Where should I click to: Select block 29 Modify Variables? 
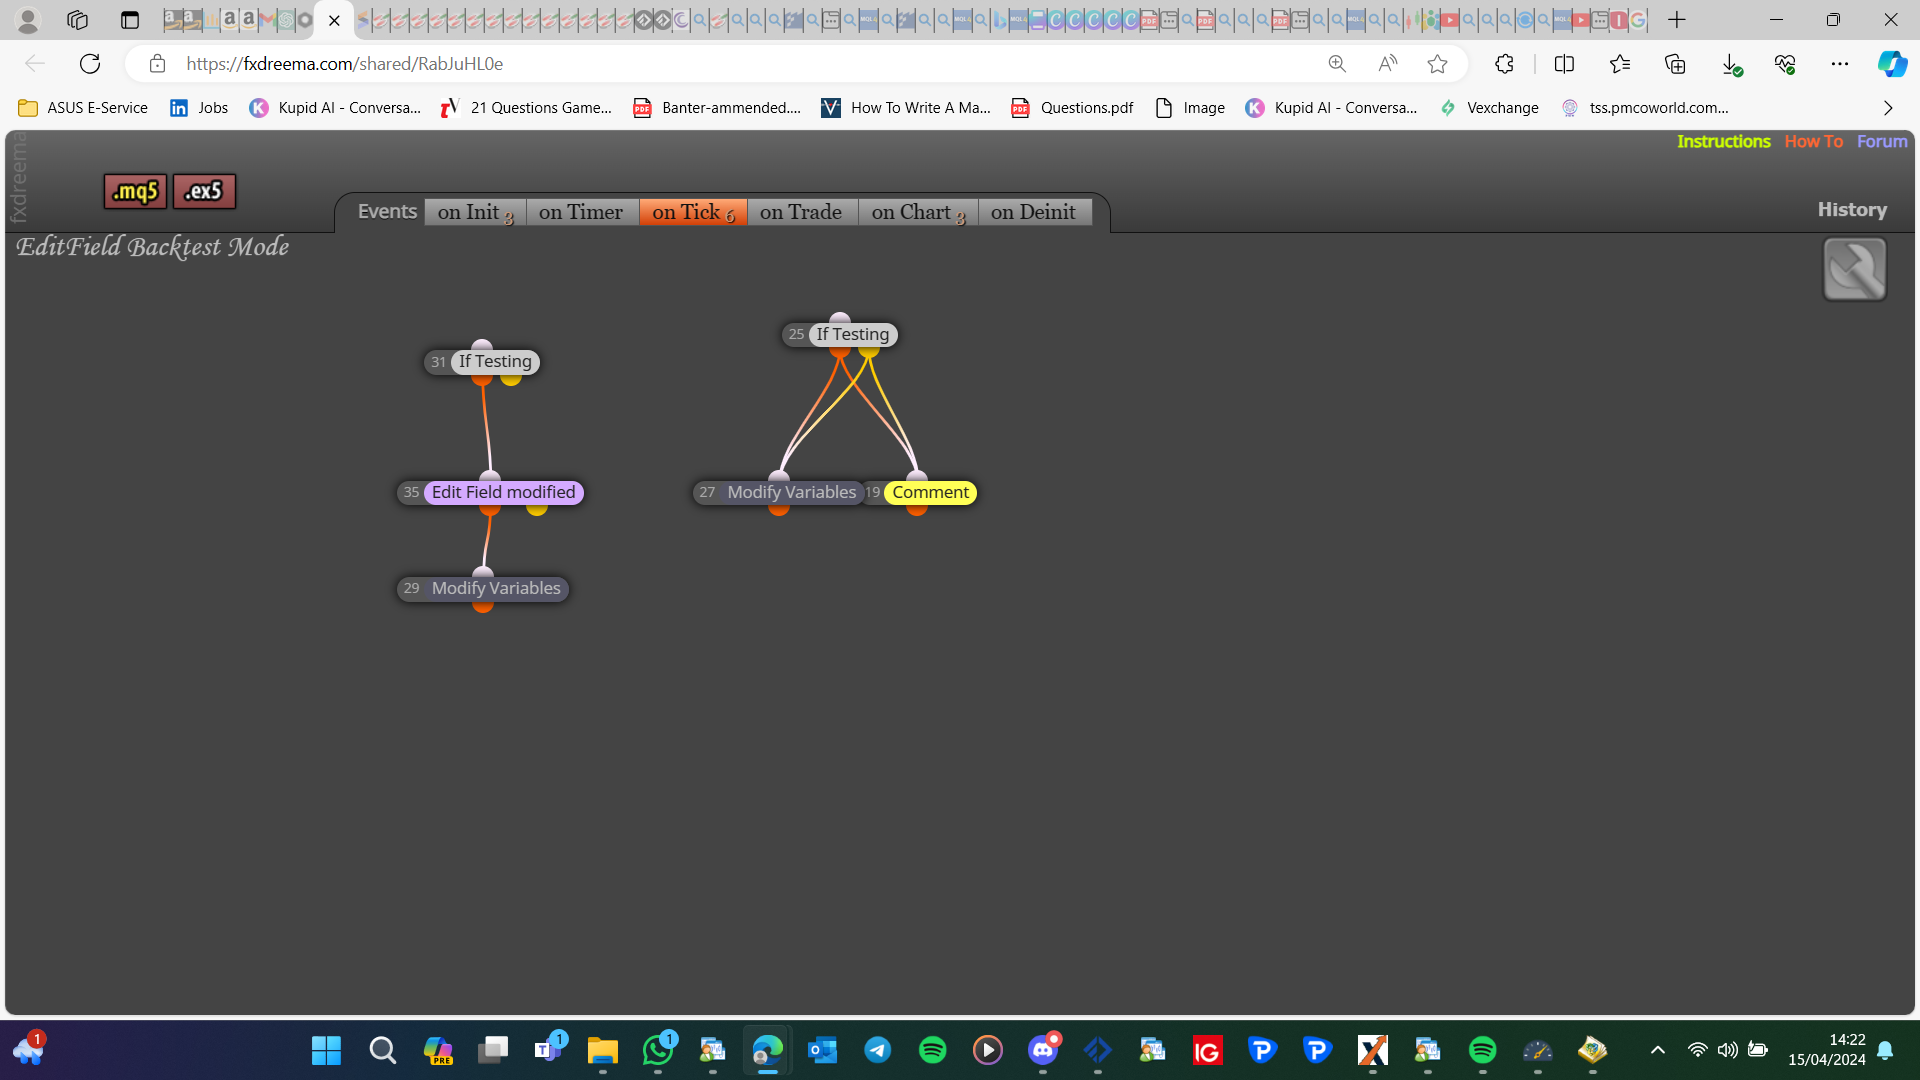click(x=484, y=588)
